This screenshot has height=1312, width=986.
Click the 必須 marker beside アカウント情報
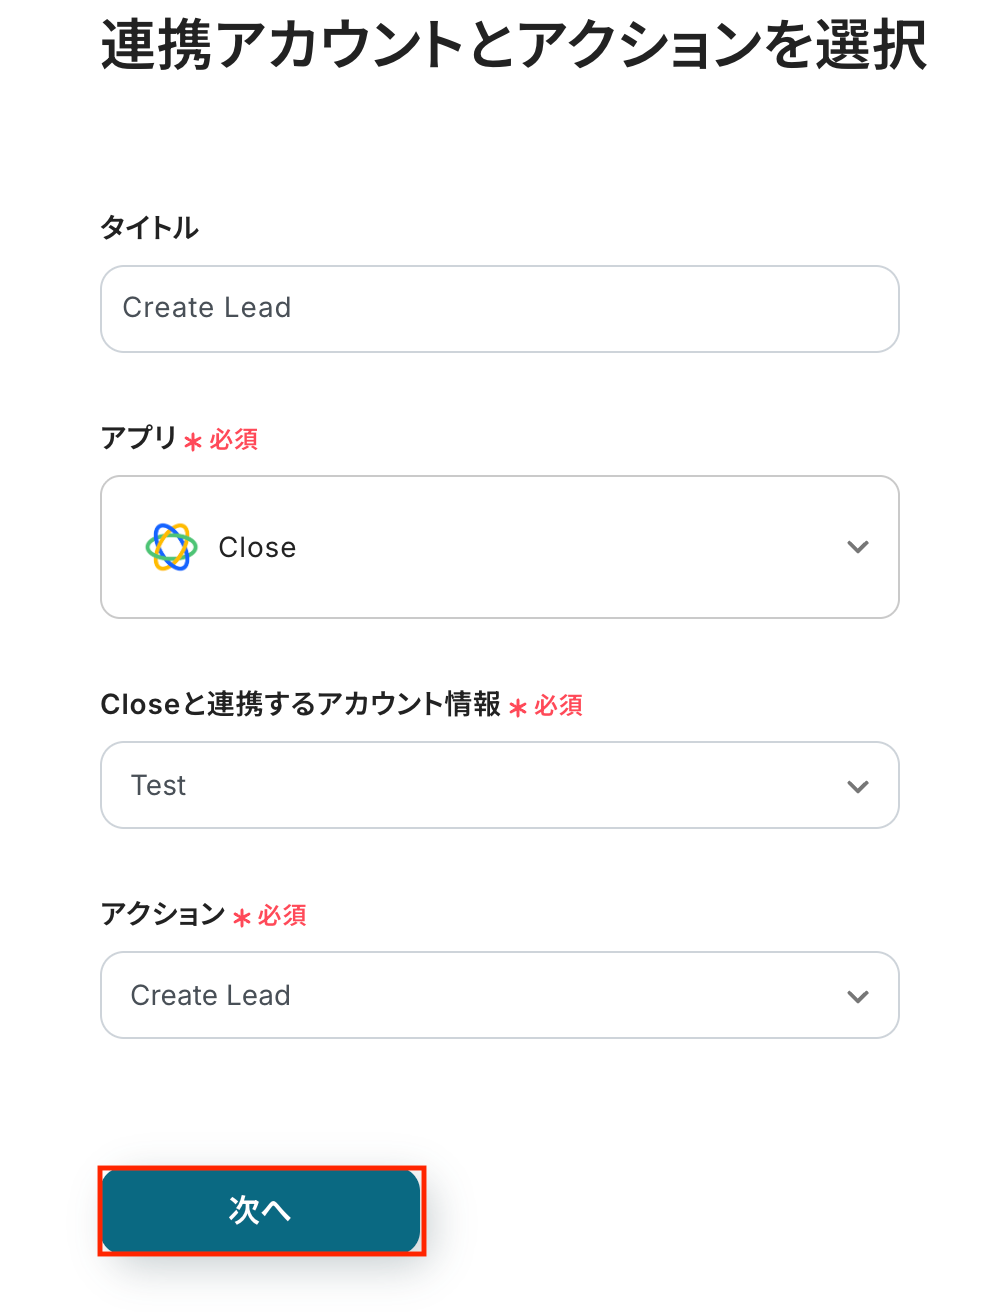point(558,706)
